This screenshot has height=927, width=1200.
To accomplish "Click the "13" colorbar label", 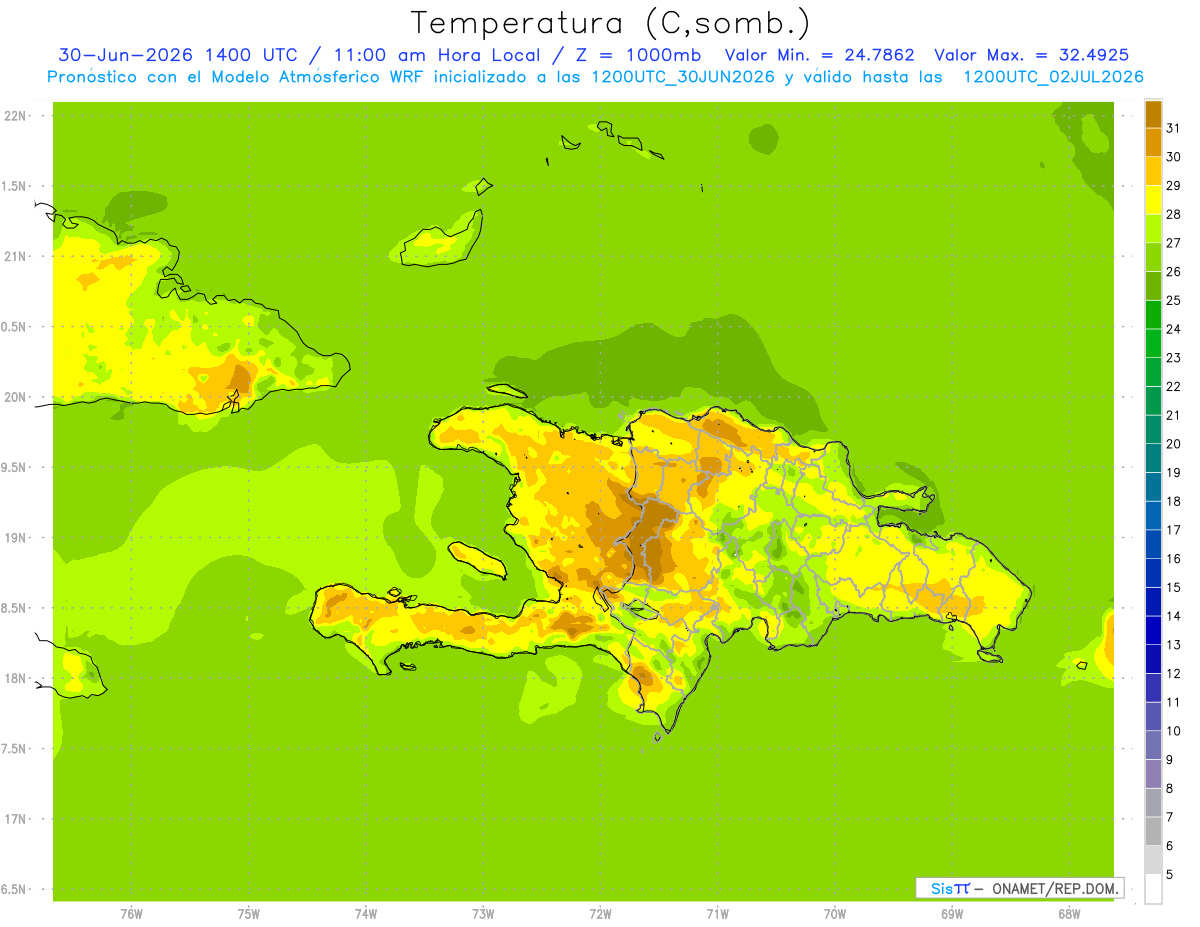I will pyautogui.click(x=1173, y=645).
